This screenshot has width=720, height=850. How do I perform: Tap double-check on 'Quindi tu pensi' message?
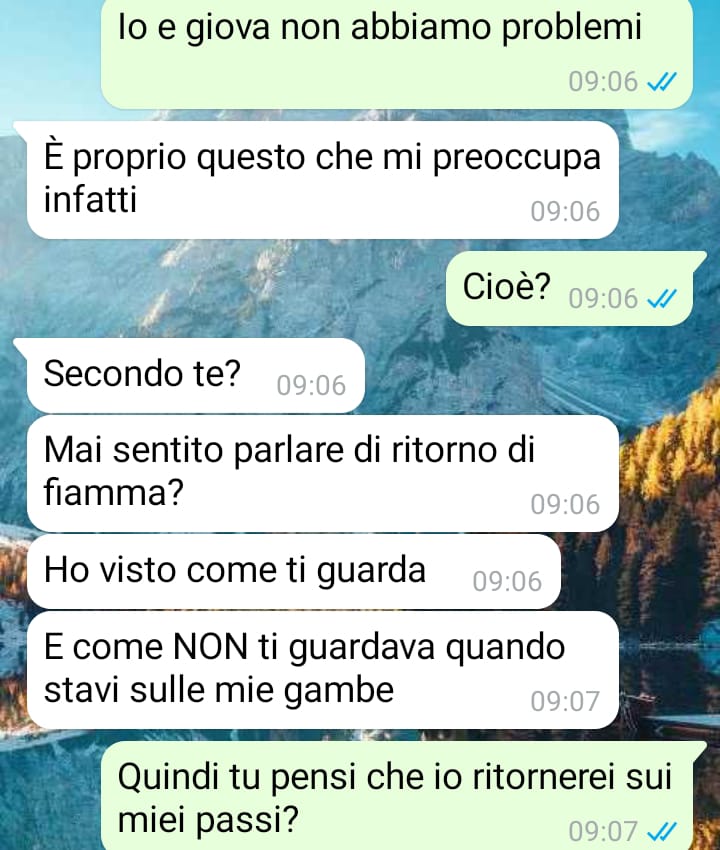point(663,831)
